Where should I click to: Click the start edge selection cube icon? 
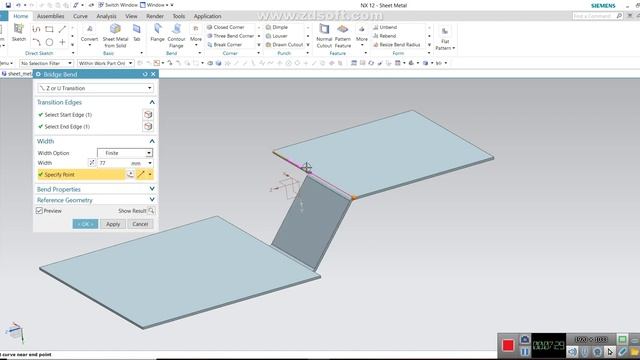coord(148,115)
